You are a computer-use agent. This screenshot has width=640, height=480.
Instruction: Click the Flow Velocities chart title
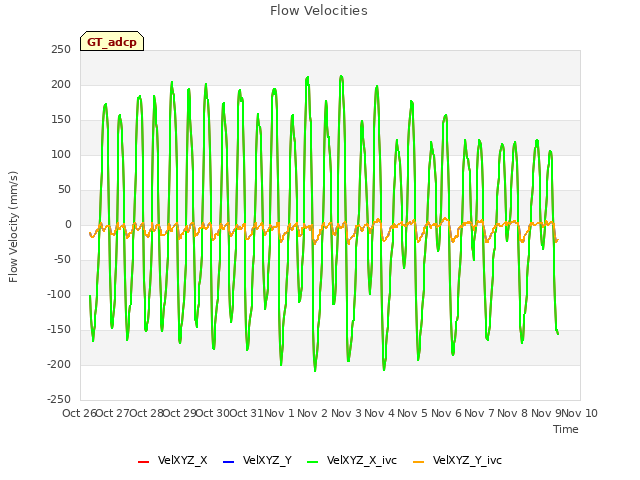(319, 11)
